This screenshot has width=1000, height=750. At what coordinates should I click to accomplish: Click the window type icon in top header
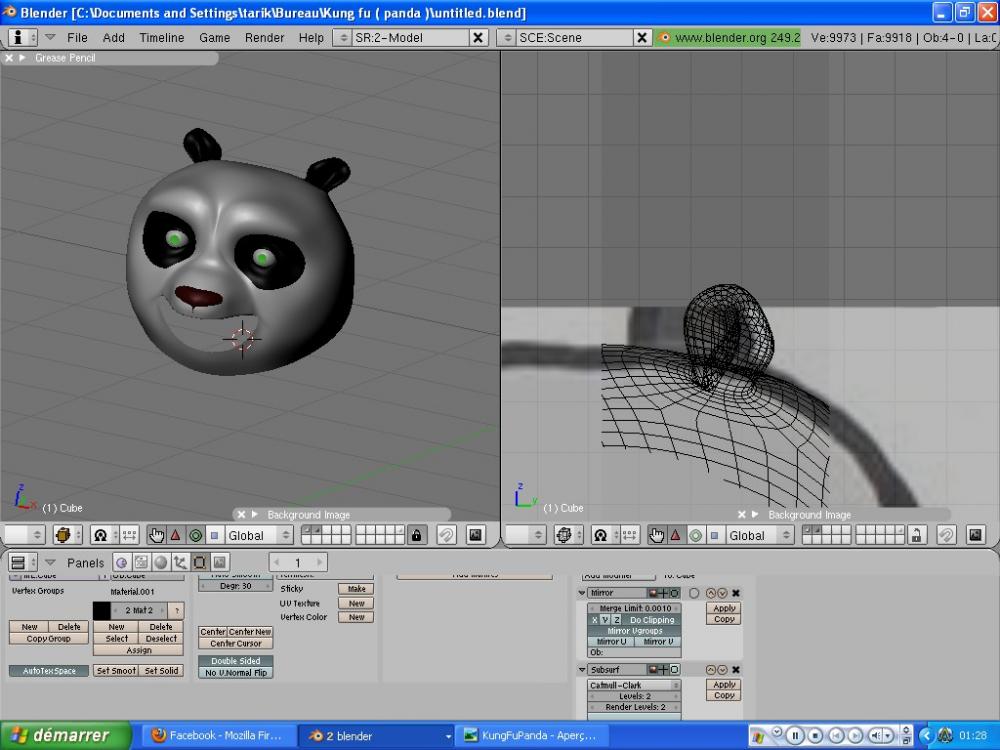click(x=22, y=38)
